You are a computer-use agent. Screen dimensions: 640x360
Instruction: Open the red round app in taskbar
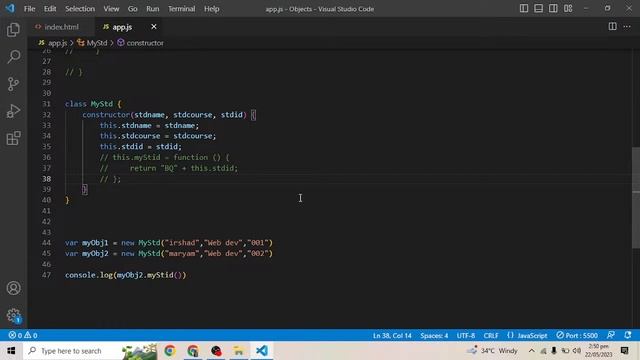pos(216,351)
